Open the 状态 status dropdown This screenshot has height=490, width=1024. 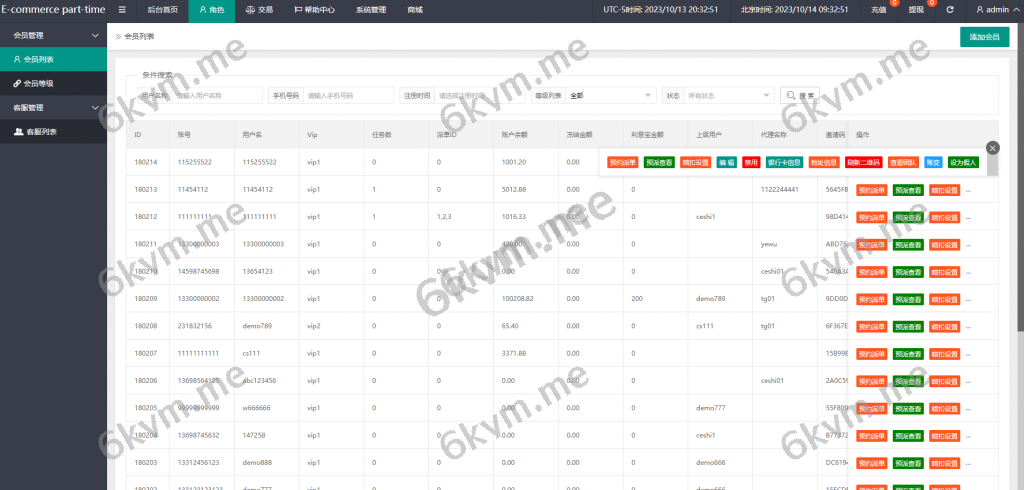click(x=729, y=95)
